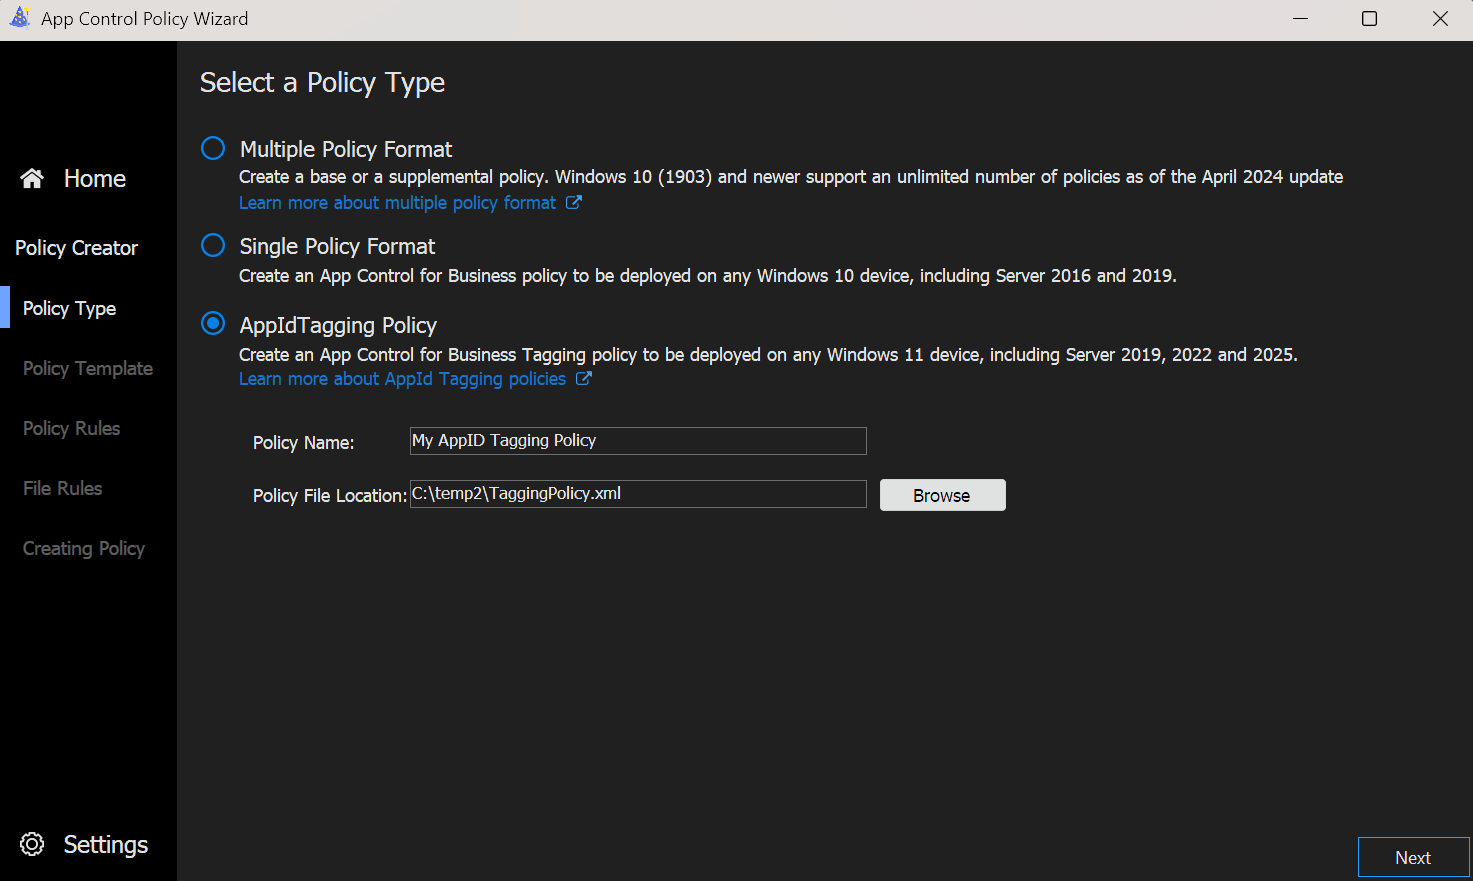1473x881 pixels.
Task: Click external link icon beside AppId Tagging policies
Action: pyautogui.click(x=584, y=379)
